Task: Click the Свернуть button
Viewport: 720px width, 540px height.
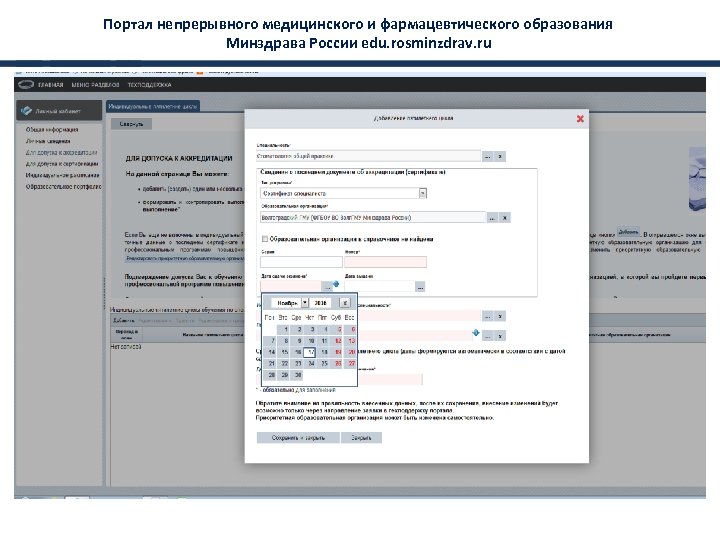Action: (x=131, y=124)
